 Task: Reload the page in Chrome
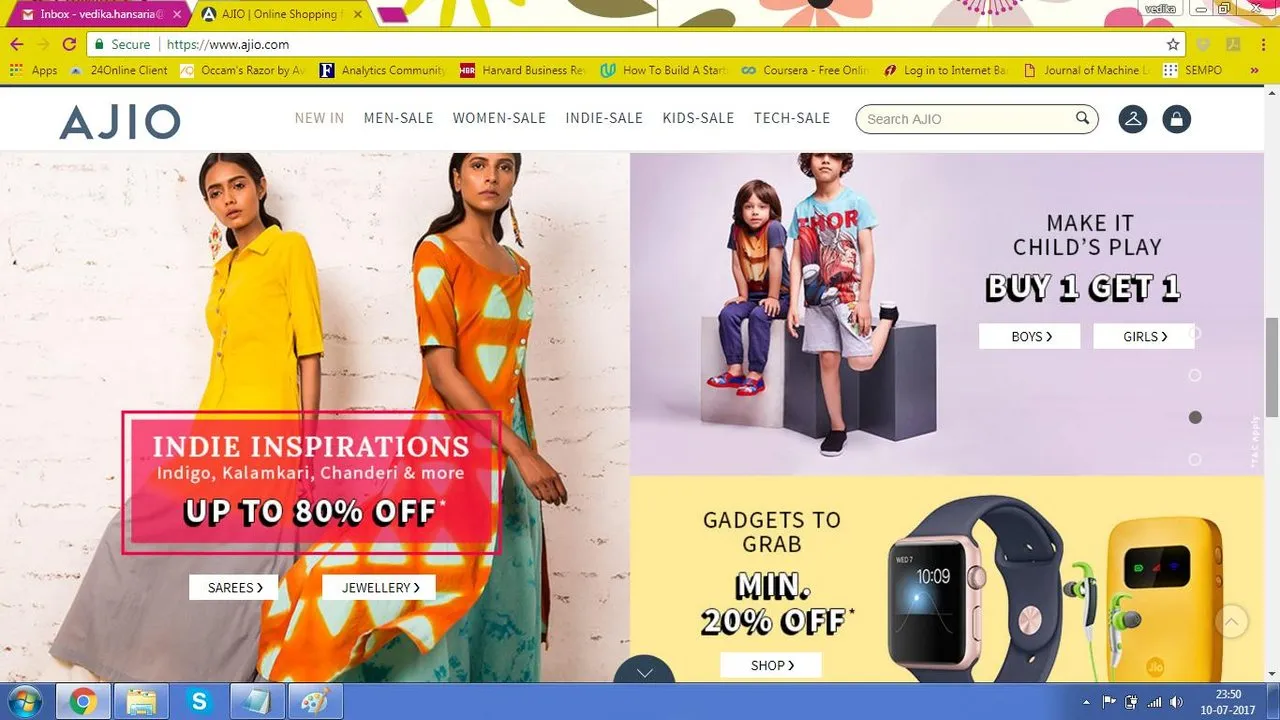(69, 44)
